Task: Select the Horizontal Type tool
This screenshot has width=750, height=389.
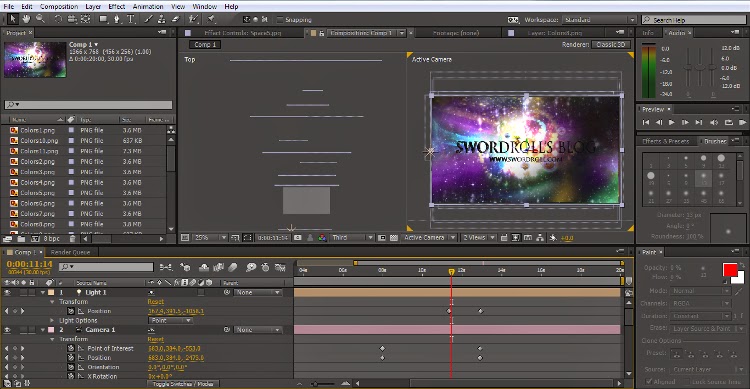Action: [x=131, y=19]
